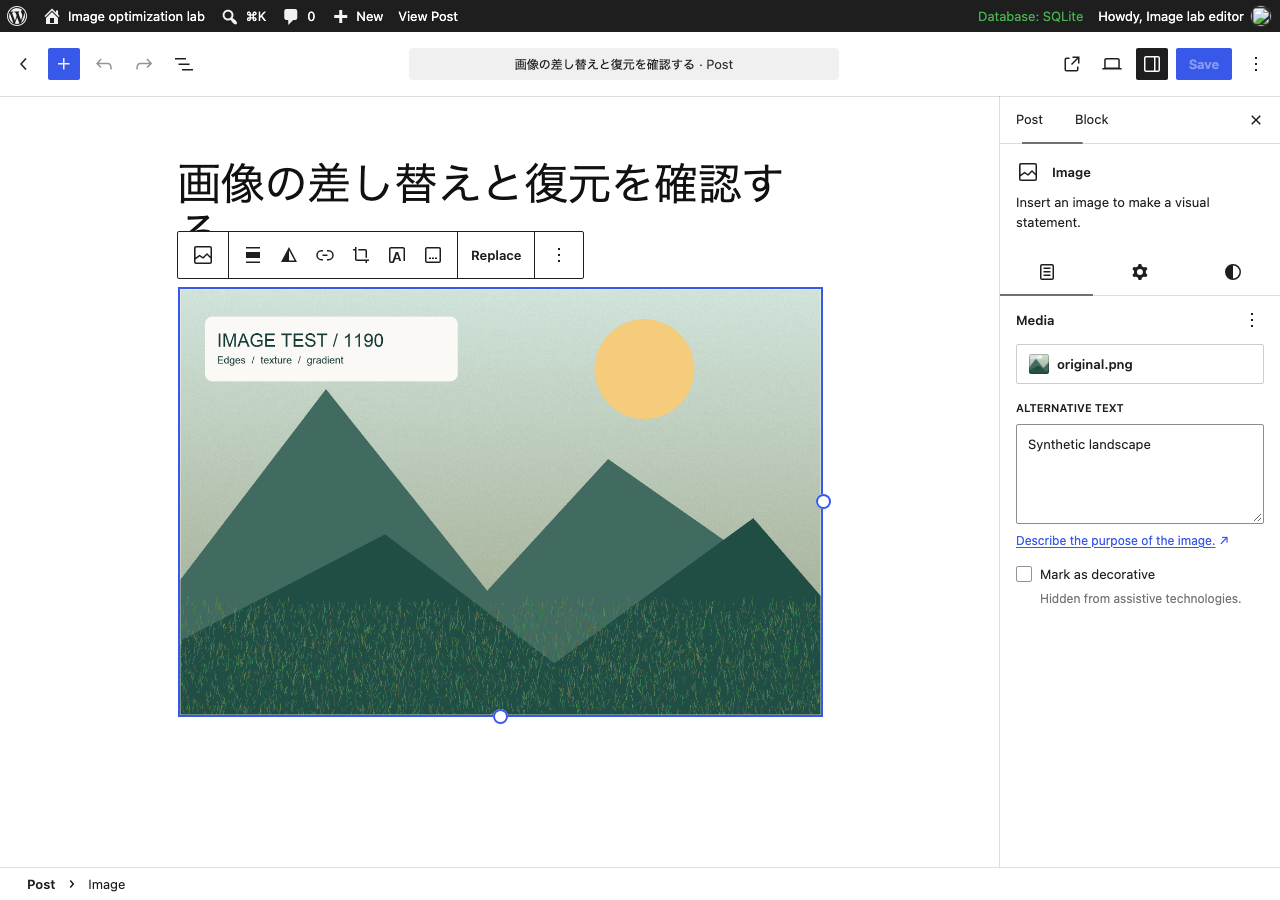1280x900 pixels.
Task: View the post in a new tab
Action: click(x=1072, y=64)
